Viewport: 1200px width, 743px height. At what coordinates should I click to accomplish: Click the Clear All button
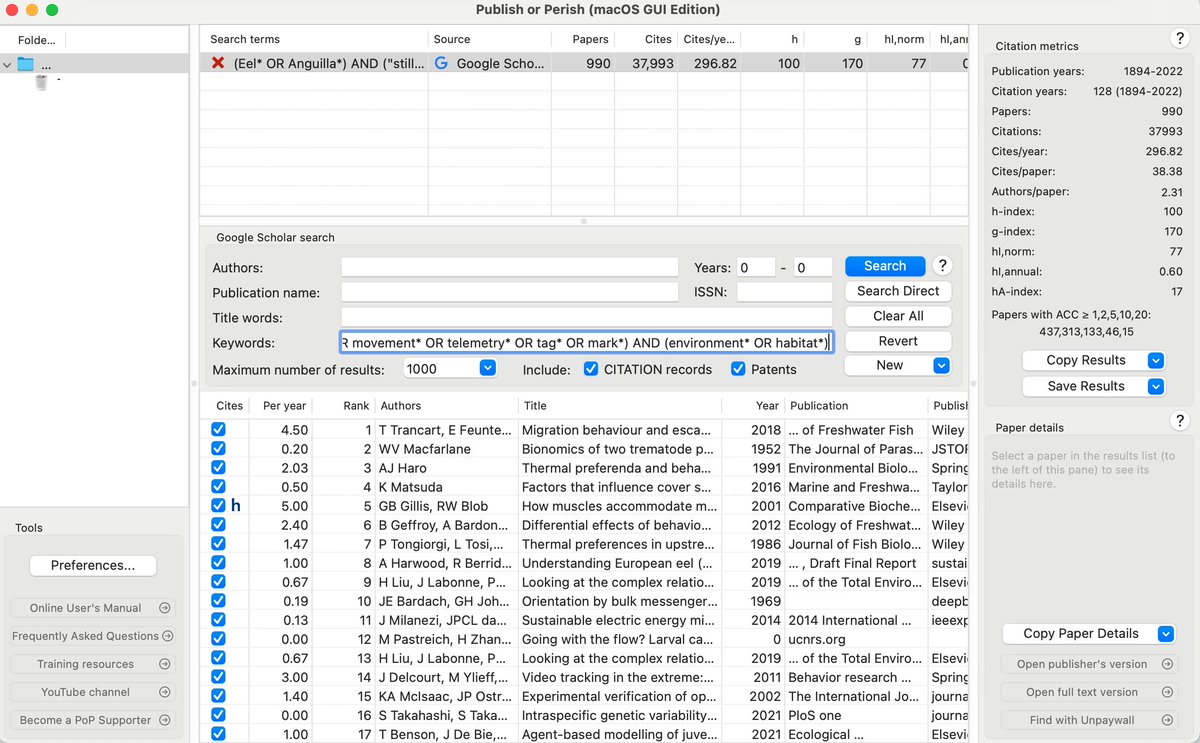(898, 316)
